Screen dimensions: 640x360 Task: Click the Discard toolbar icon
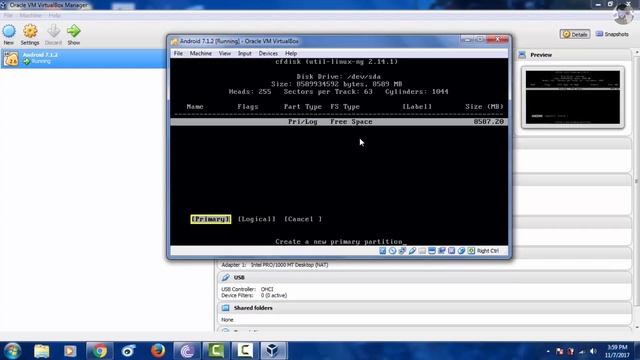(x=53, y=31)
